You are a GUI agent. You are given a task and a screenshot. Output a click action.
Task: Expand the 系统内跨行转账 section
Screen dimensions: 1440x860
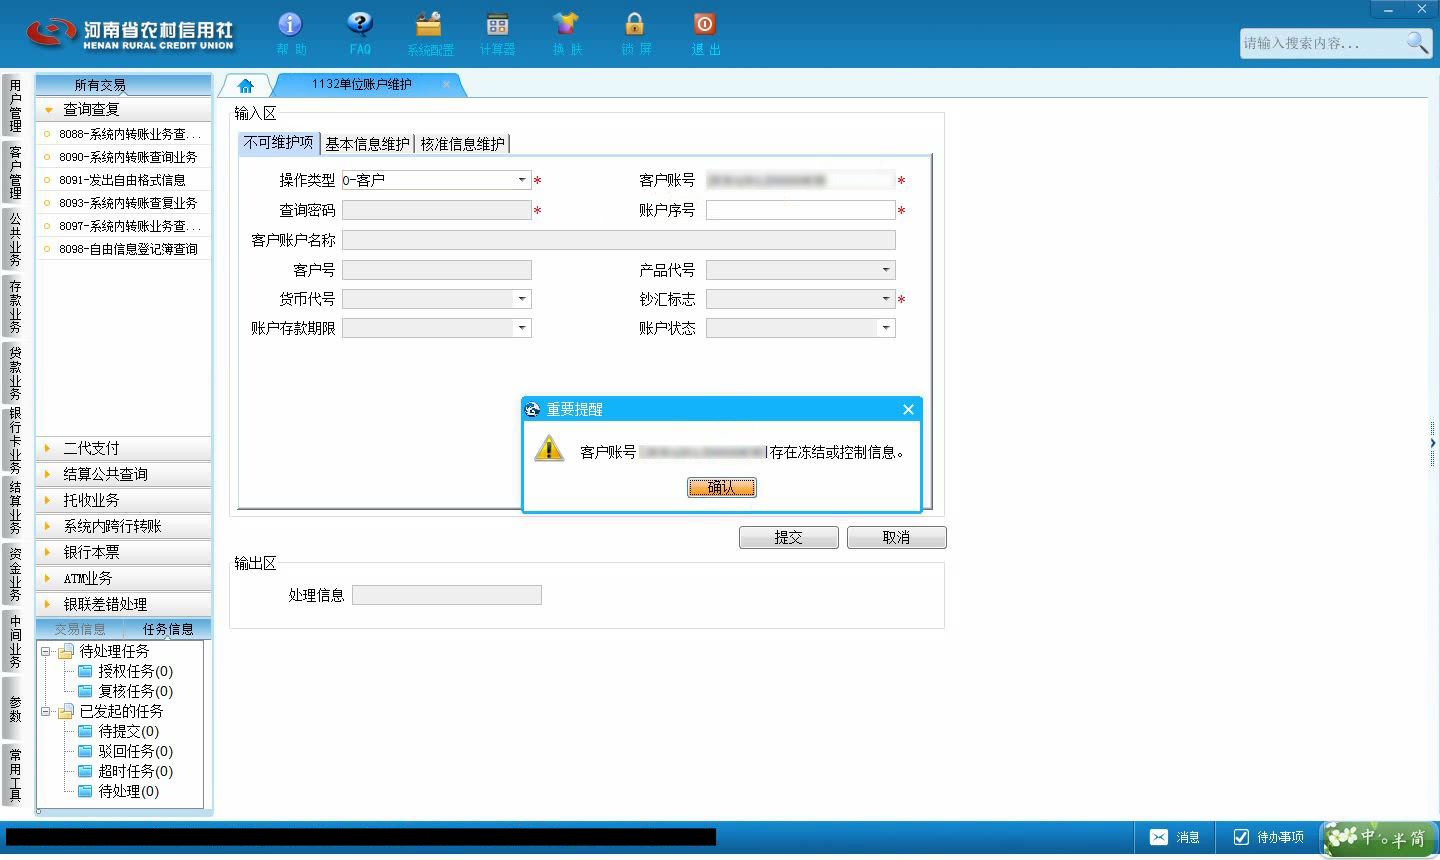[123, 526]
